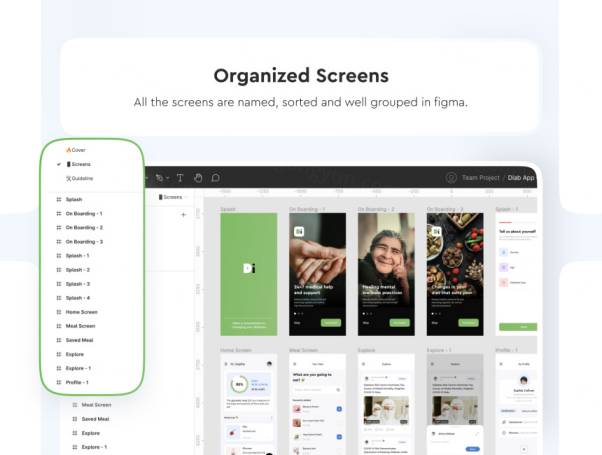Screen dimensions: 602x455
Task: Click frame icon next to Home Screen
Action: coord(59,312)
